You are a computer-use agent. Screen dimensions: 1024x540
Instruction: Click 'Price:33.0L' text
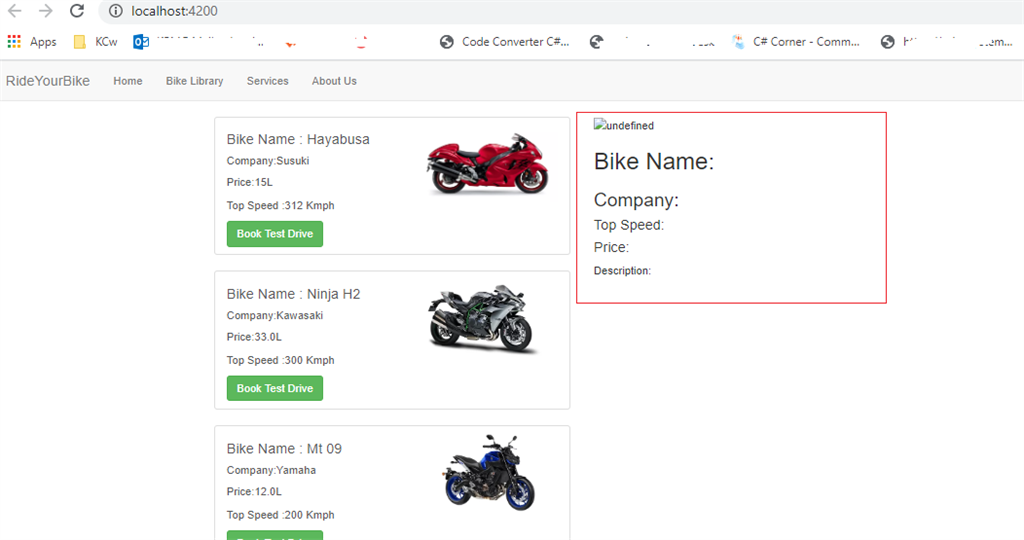coord(254,337)
